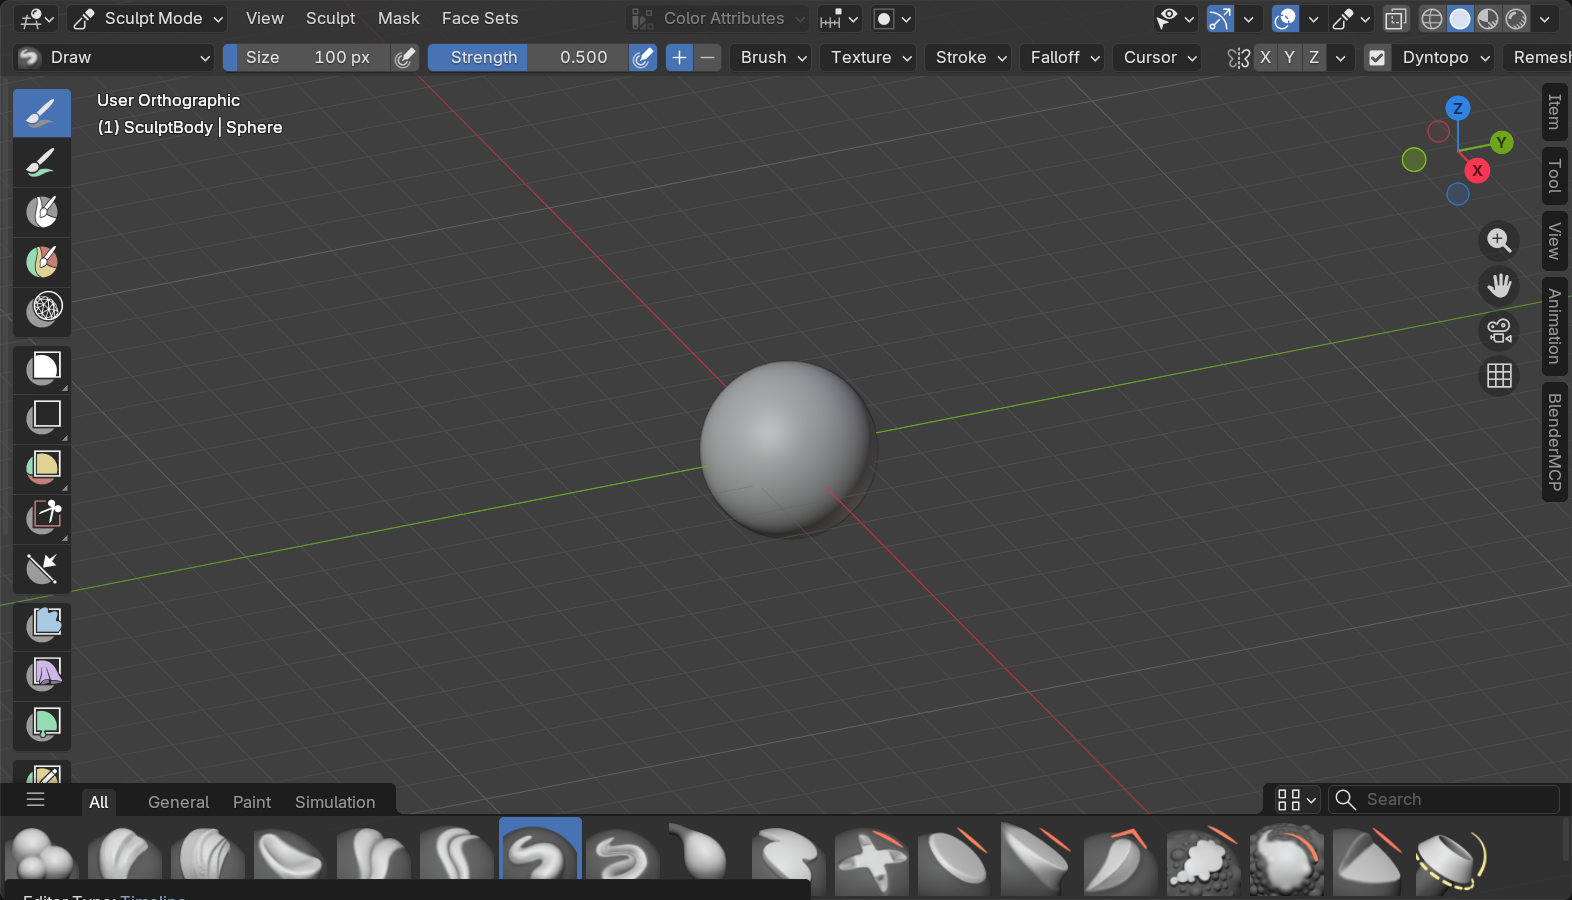
Task: Expand the Cursor settings popover
Action: click(x=1160, y=58)
